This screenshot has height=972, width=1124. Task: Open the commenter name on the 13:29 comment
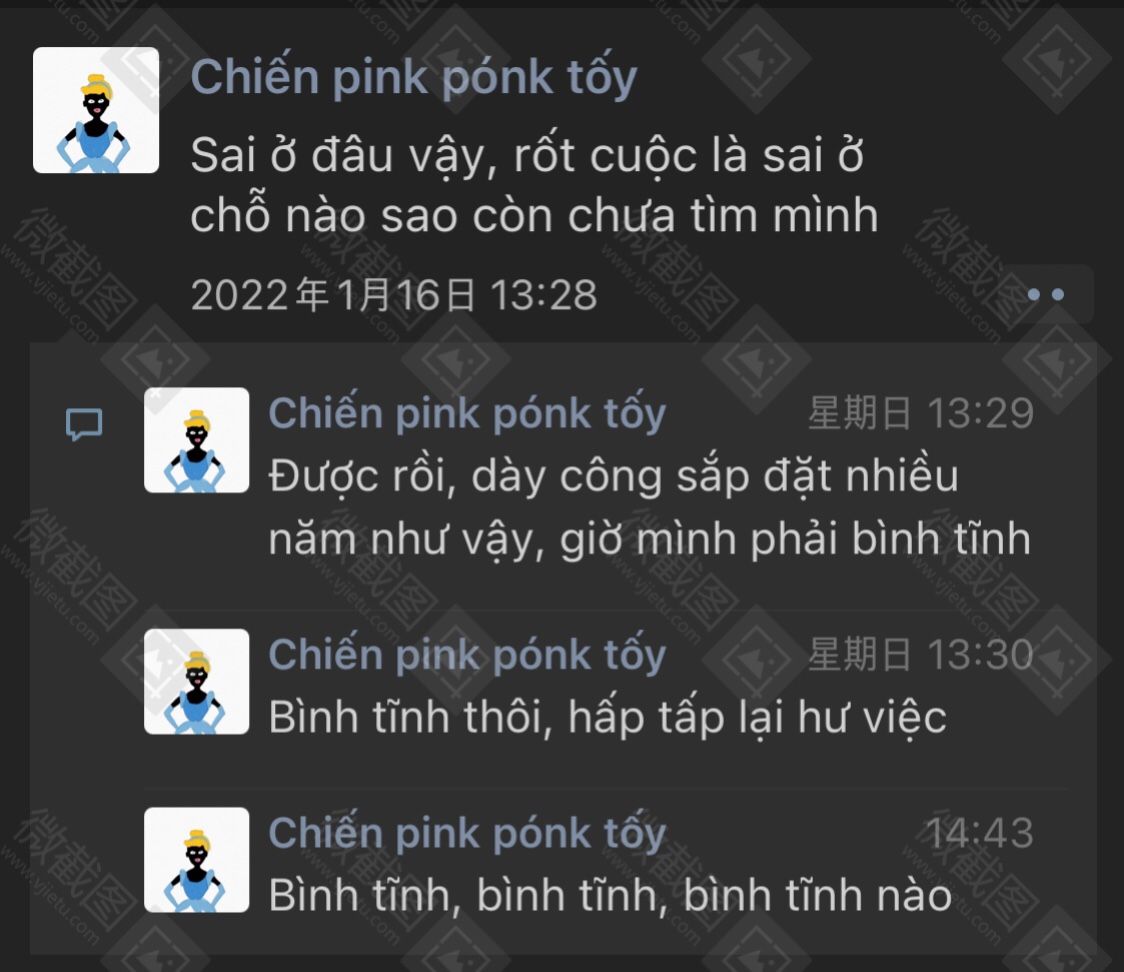coord(467,414)
